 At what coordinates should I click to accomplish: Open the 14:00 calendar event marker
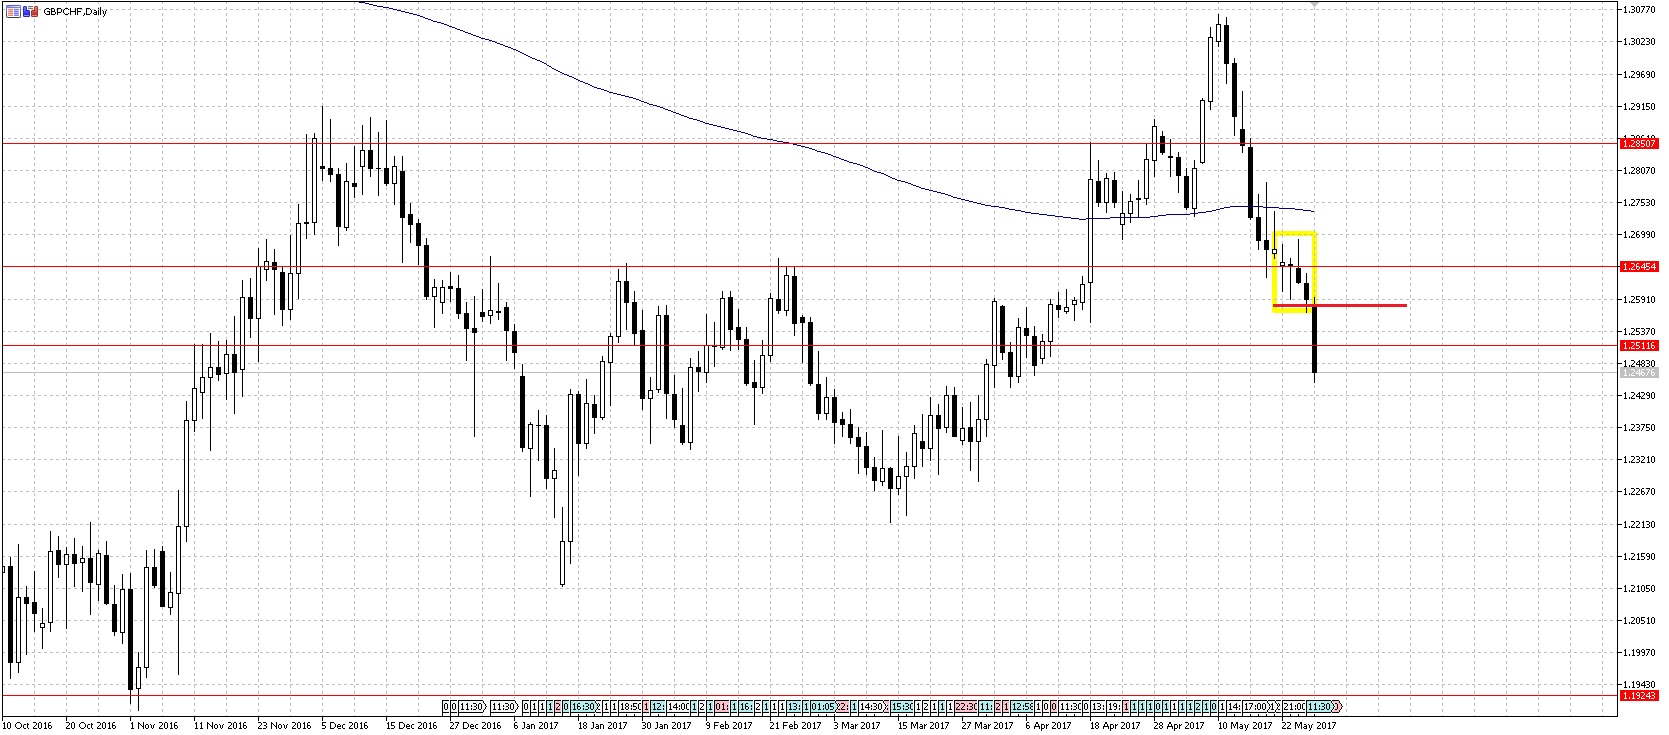678,705
